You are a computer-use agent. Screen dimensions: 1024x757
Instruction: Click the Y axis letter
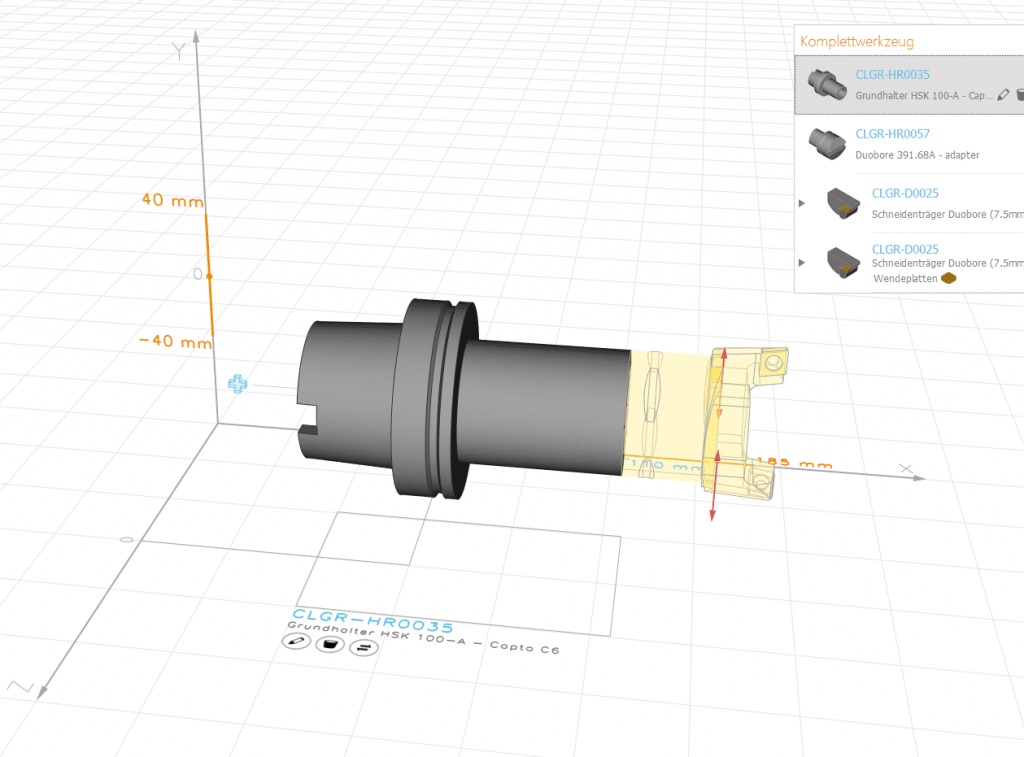(x=179, y=51)
